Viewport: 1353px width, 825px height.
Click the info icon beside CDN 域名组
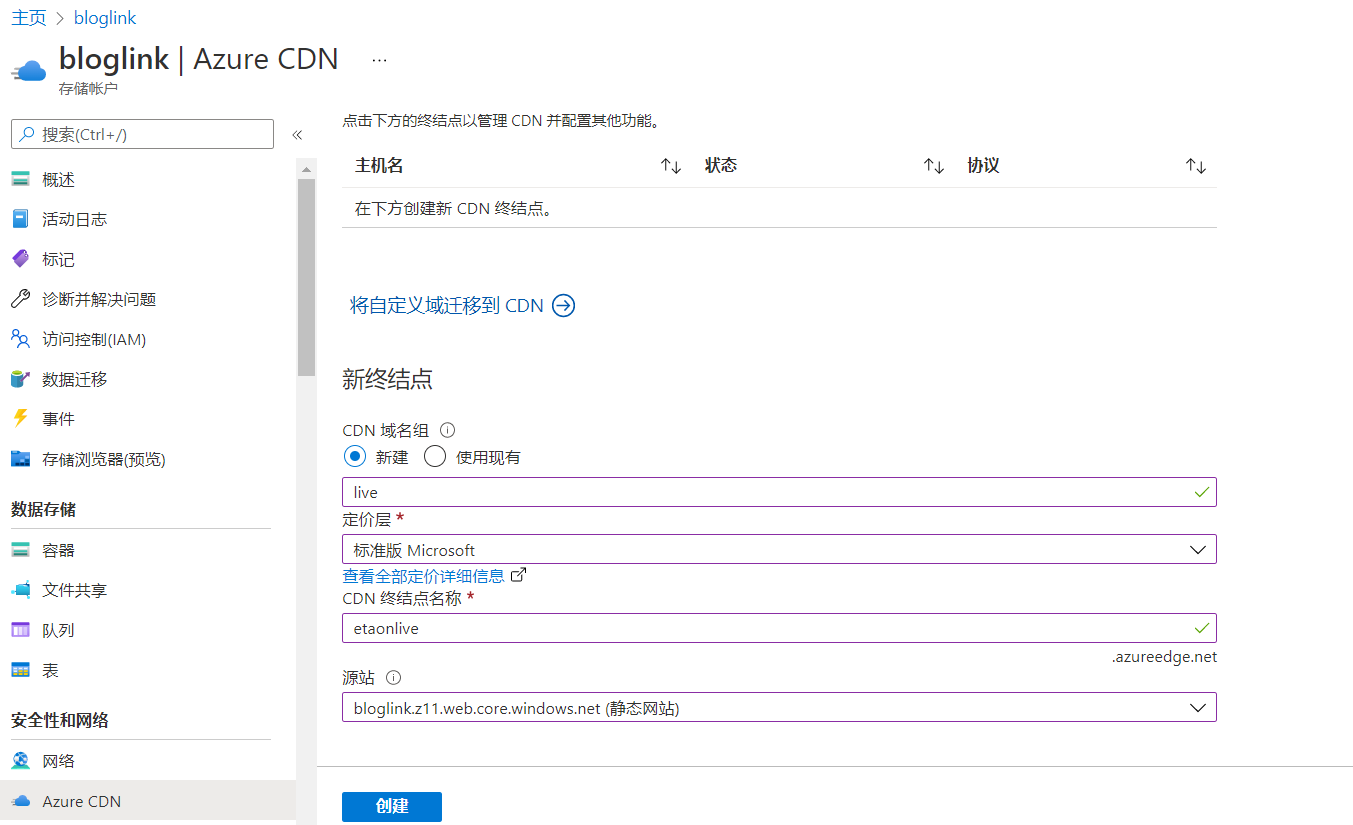[x=448, y=430]
